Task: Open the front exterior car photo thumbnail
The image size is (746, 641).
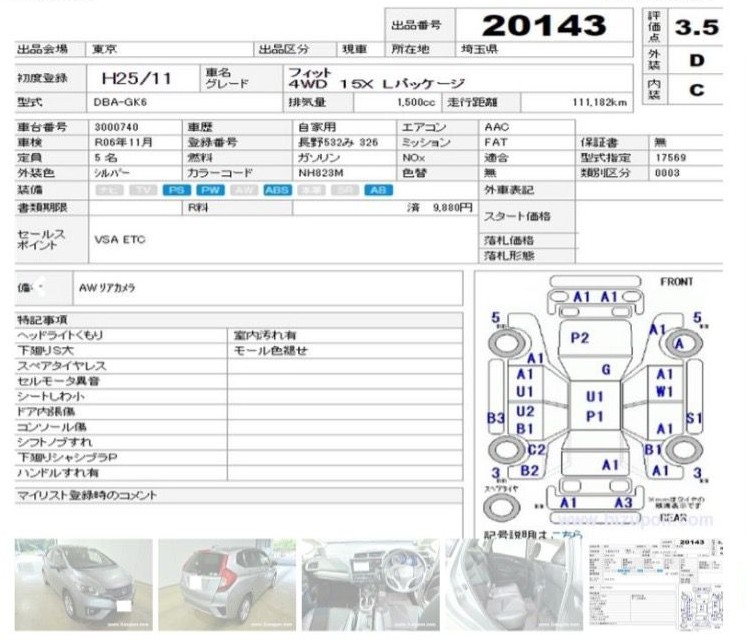Action: 84,585
